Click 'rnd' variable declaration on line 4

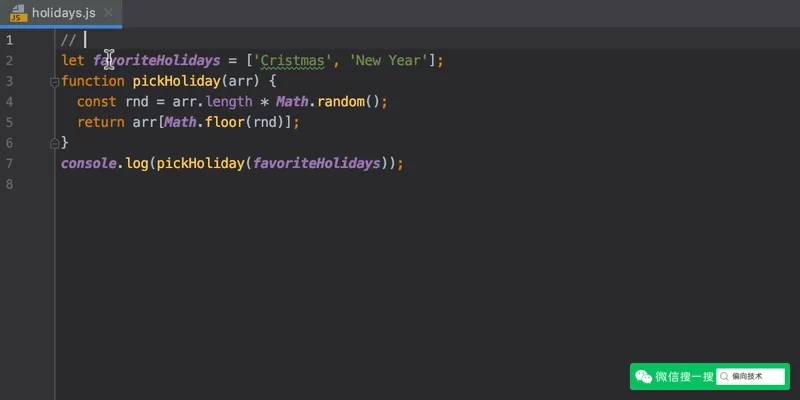point(137,102)
